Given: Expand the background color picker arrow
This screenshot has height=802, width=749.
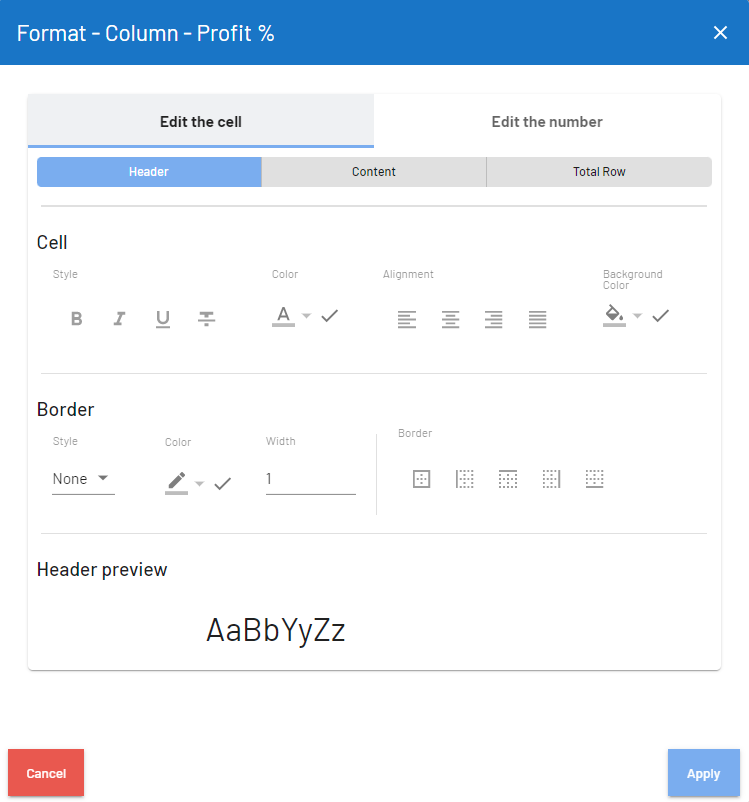Looking at the screenshot, I should (x=637, y=316).
